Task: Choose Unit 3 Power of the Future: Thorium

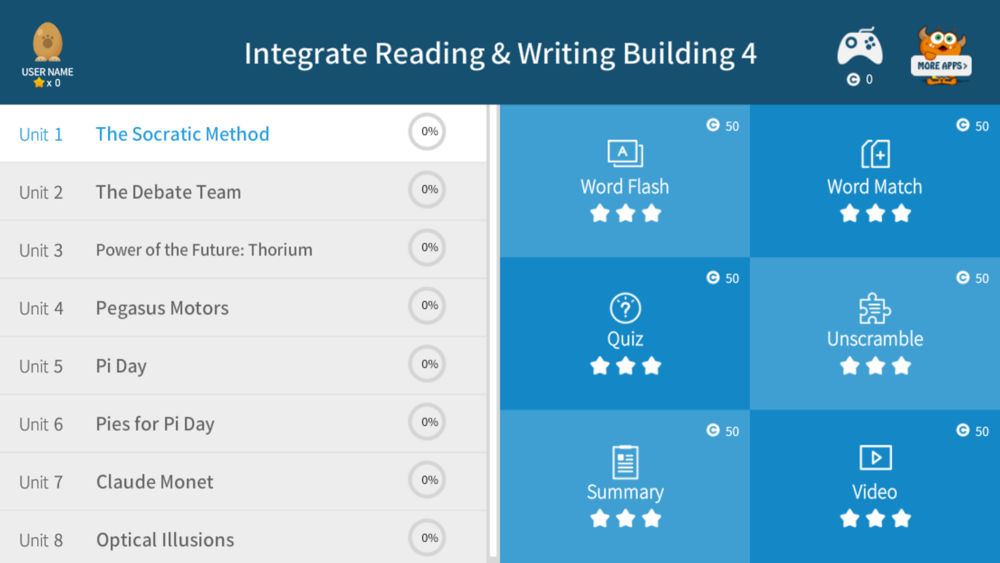Action: point(243,250)
